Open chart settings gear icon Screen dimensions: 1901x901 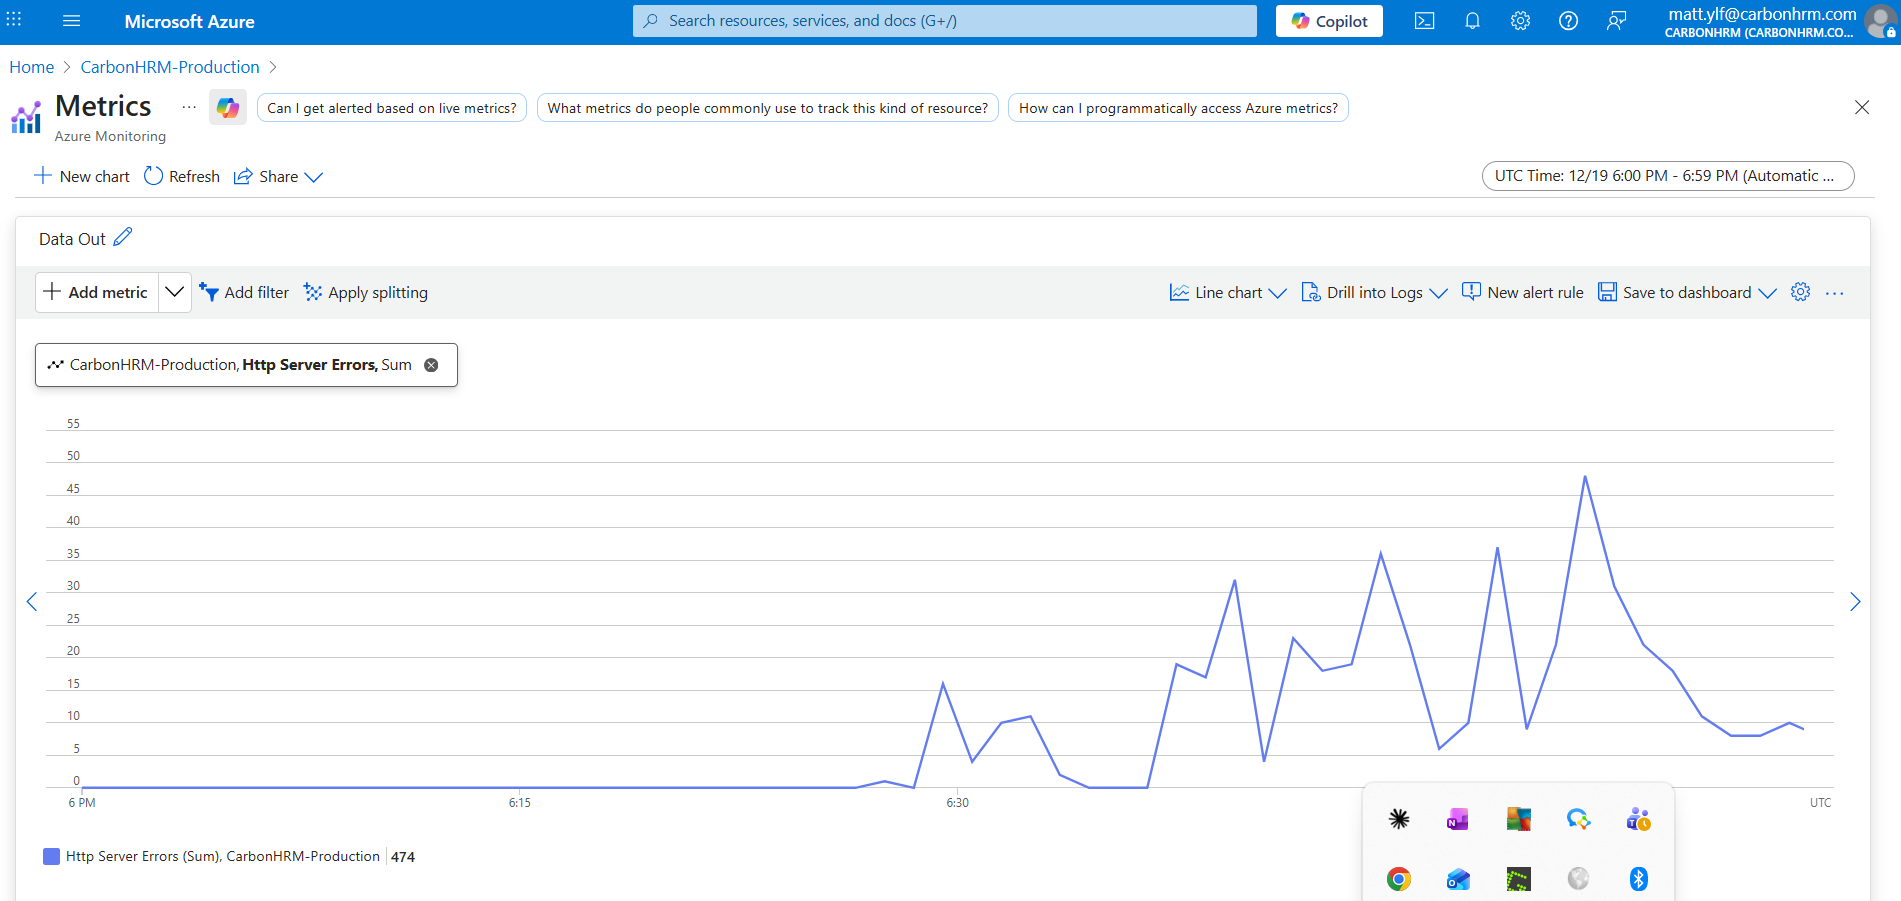tap(1800, 292)
